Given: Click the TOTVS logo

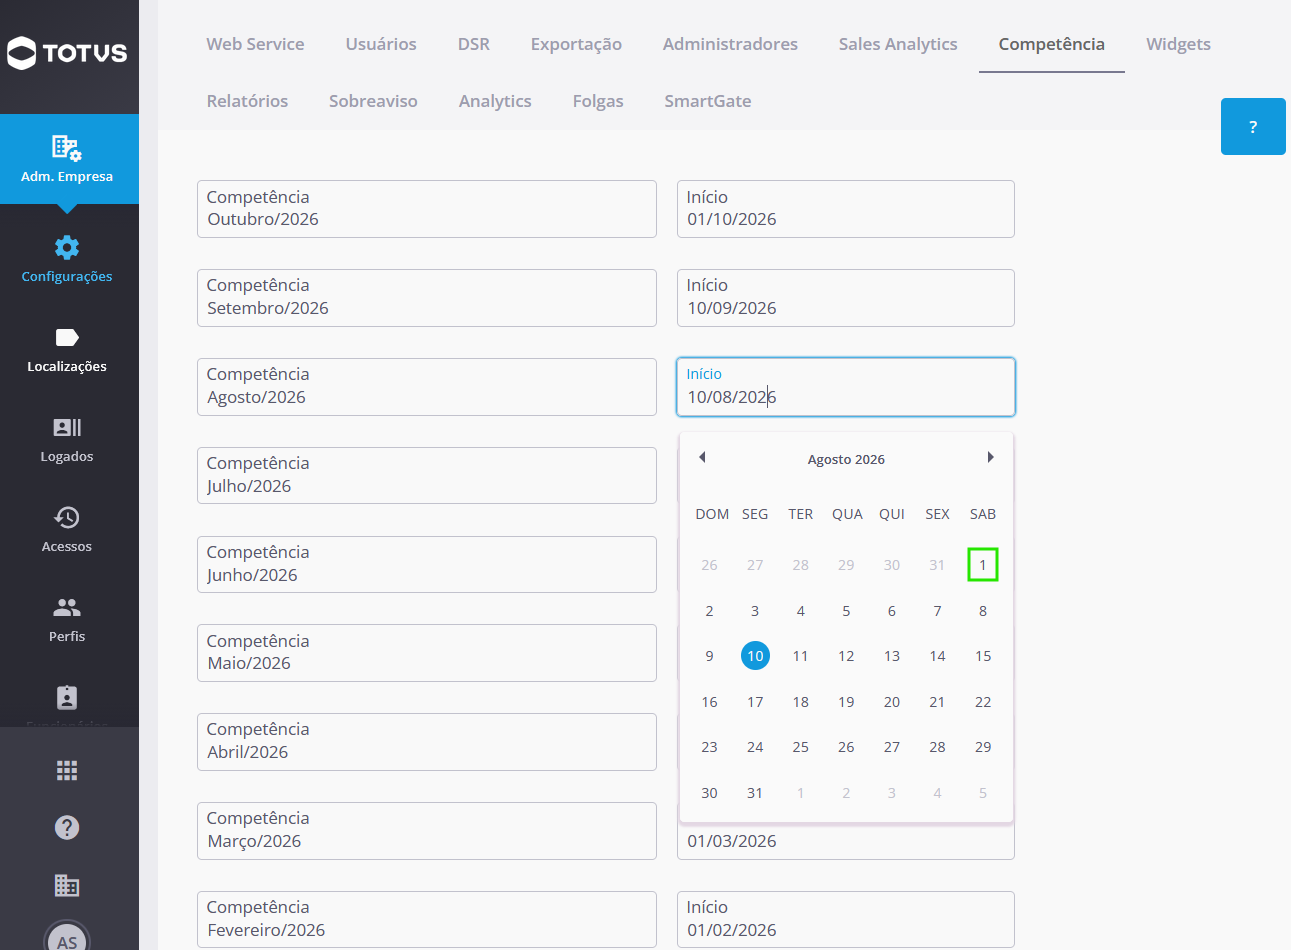Looking at the screenshot, I should click(68, 53).
